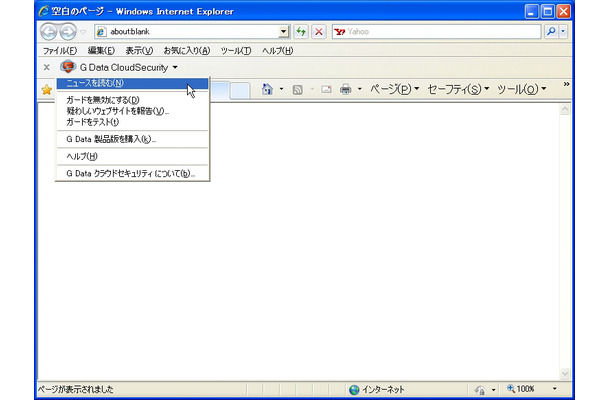Select ガードを無効にする(D) entry
This screenshot has width=610, height=400.
132,100
